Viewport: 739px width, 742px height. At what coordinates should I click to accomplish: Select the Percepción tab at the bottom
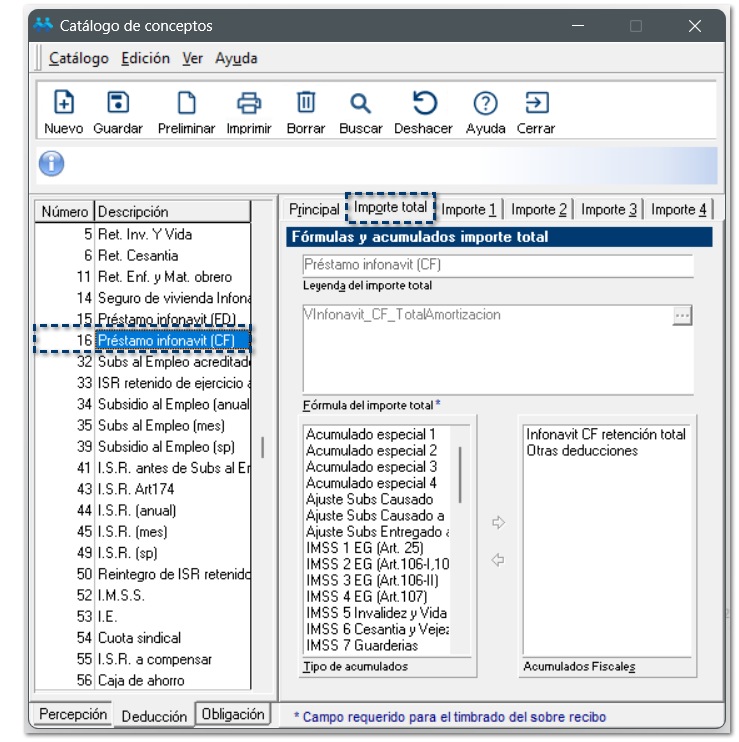click(x=73, y=715)
